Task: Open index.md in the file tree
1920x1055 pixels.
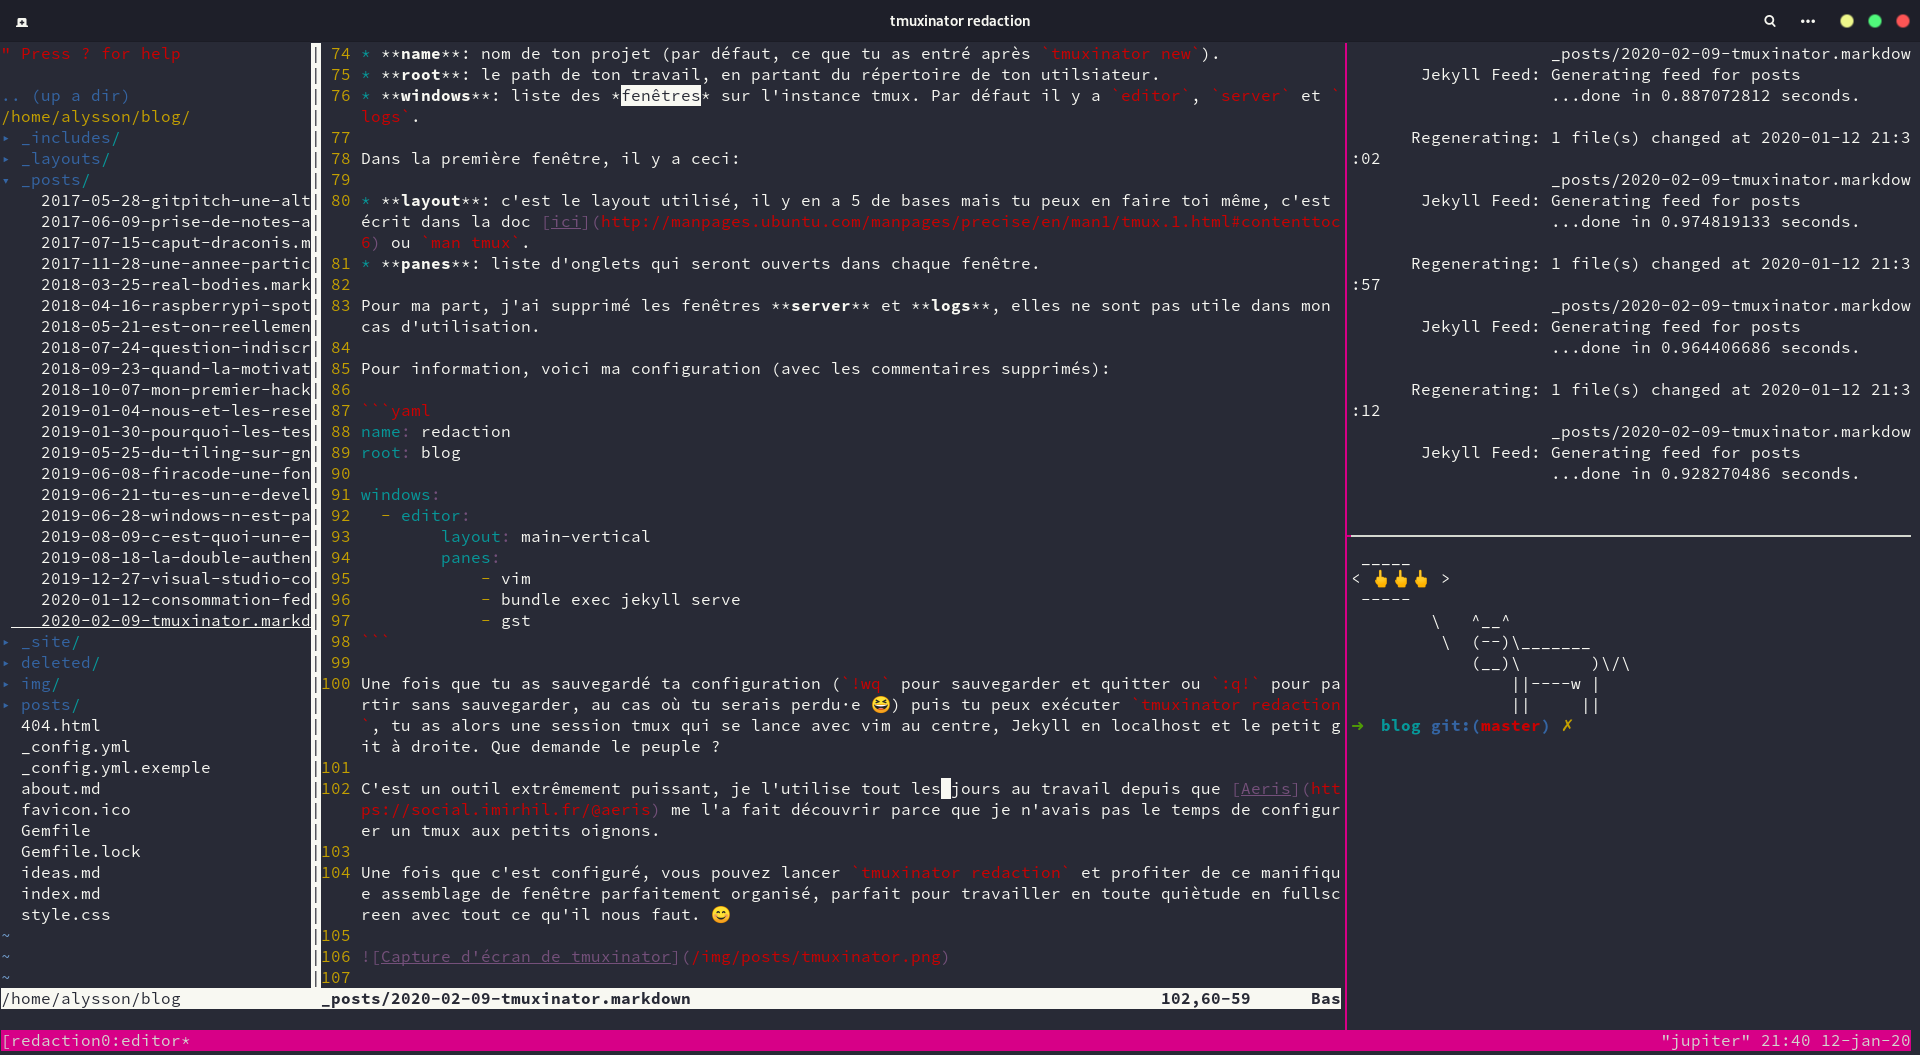Action: click(61, 894)
